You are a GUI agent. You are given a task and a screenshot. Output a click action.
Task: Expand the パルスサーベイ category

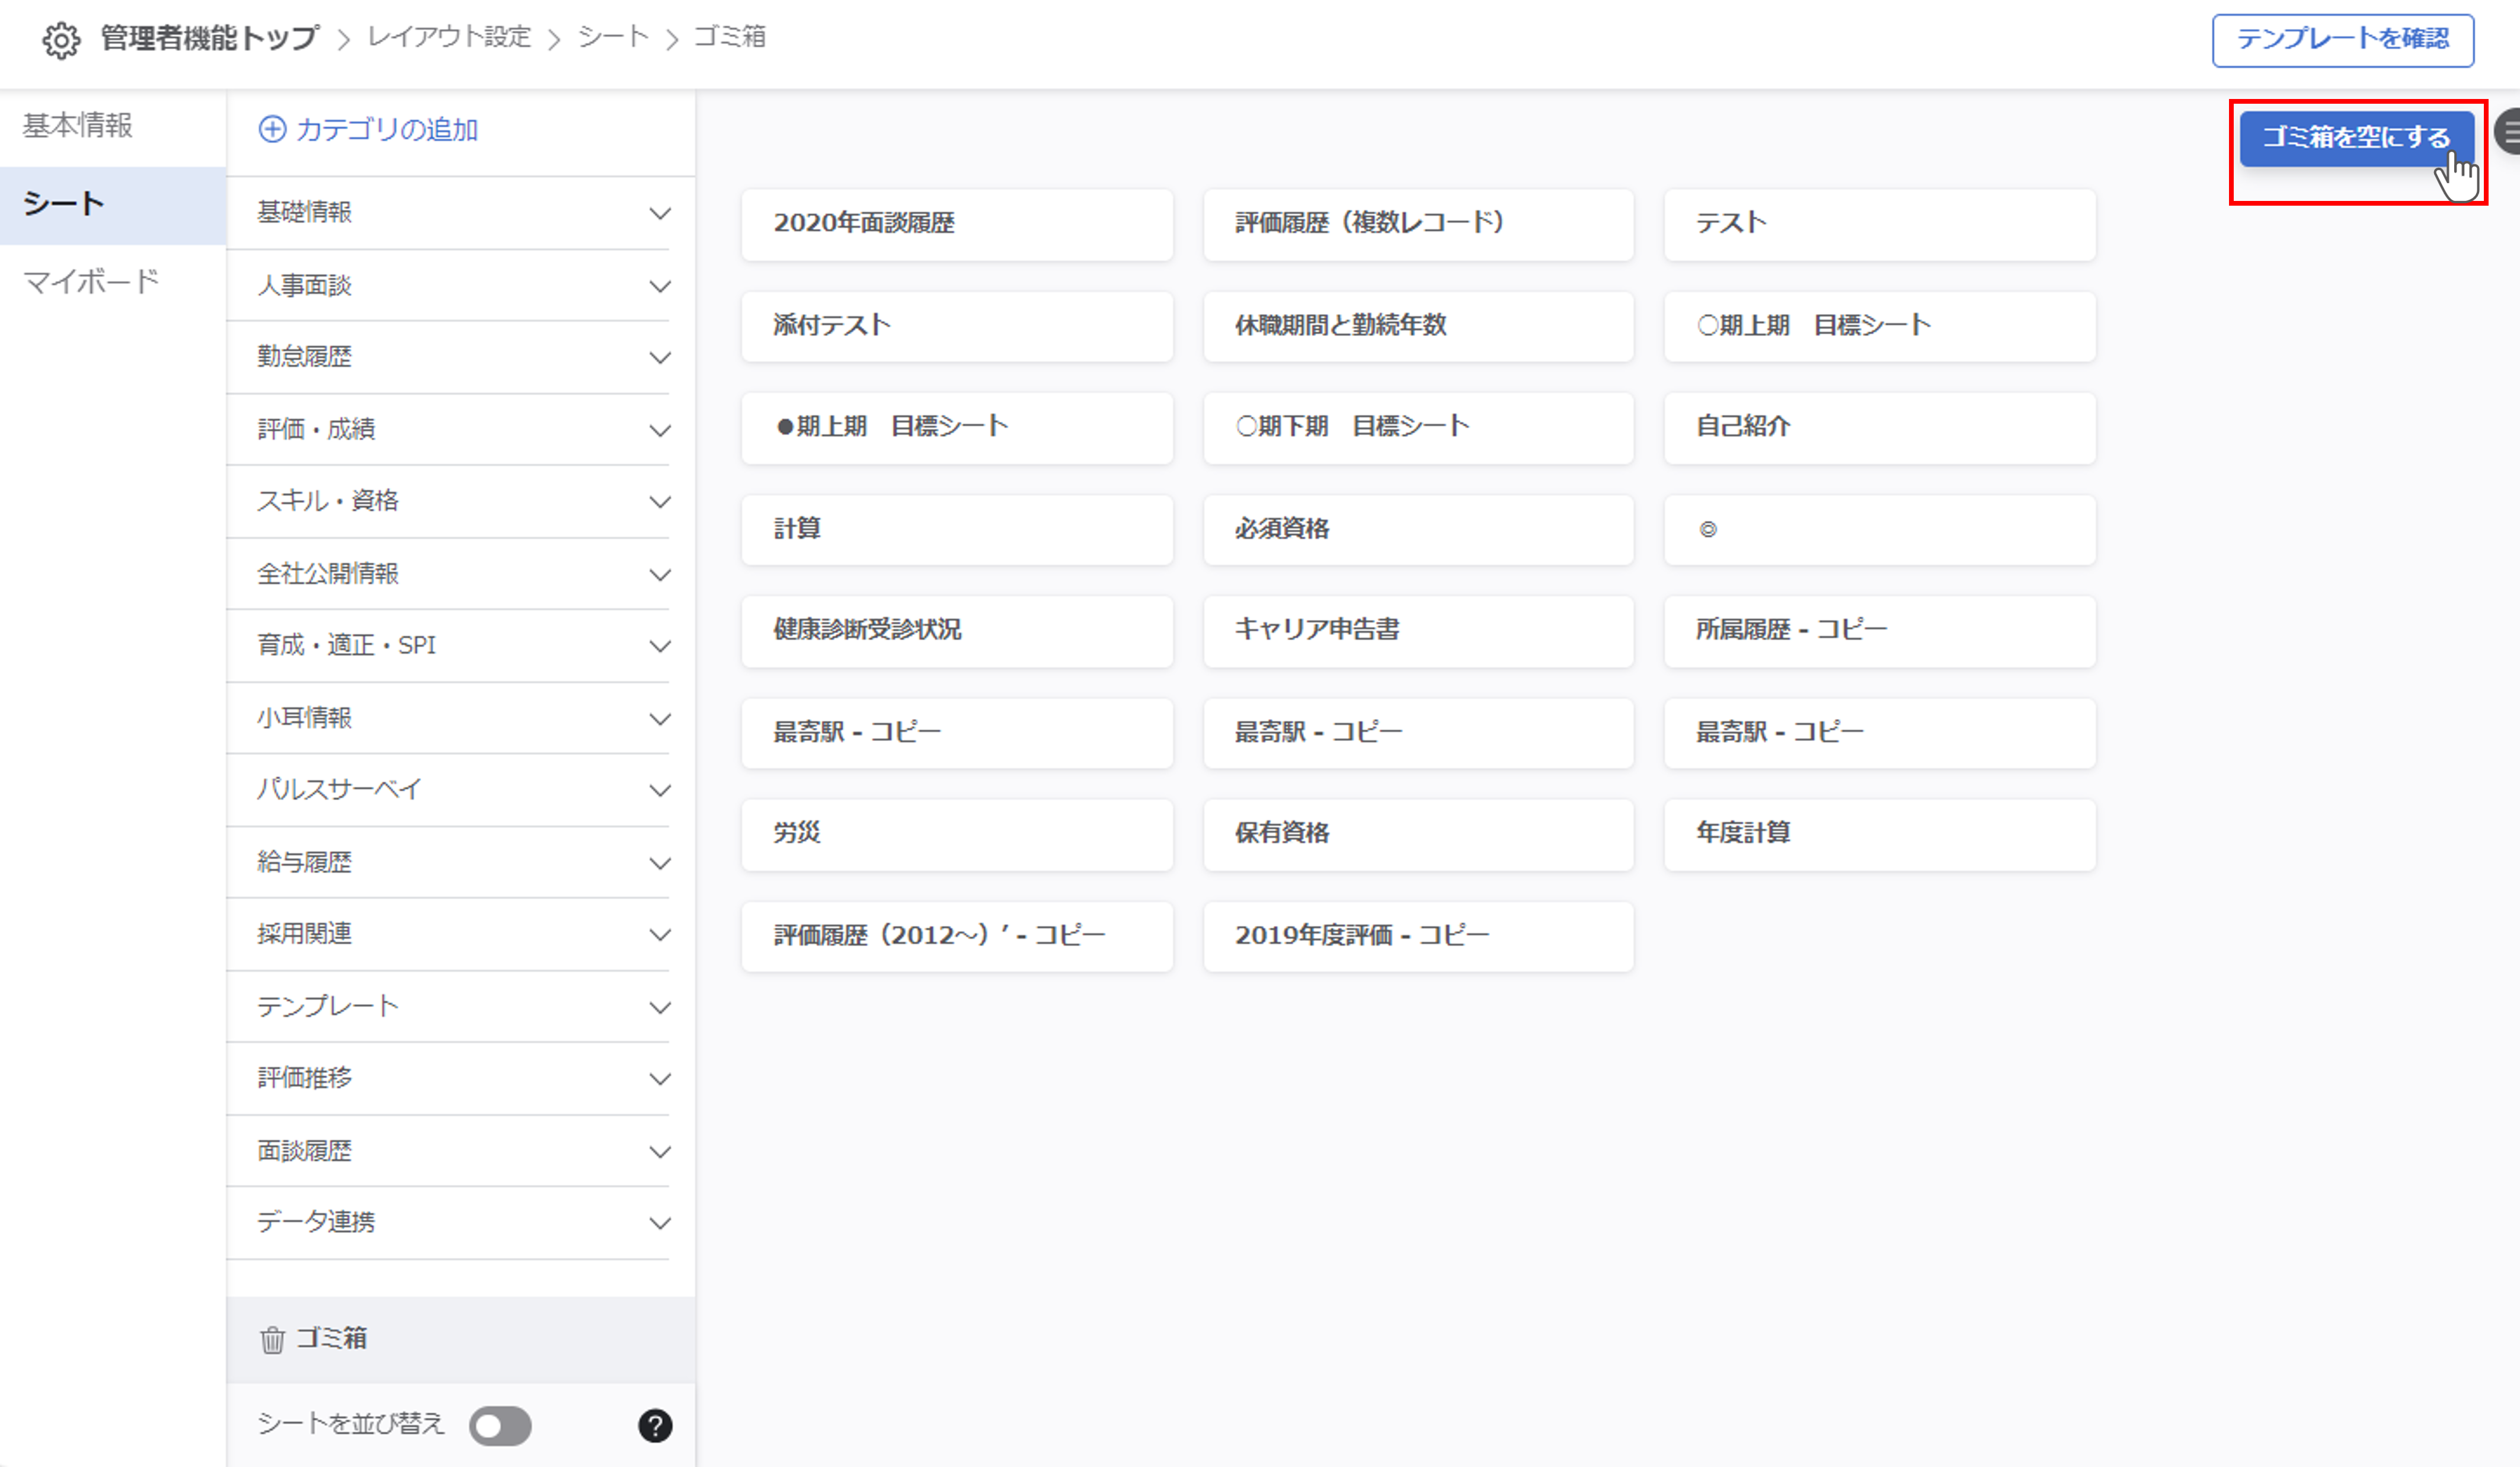pyautogui.click(x=659, y=790)
